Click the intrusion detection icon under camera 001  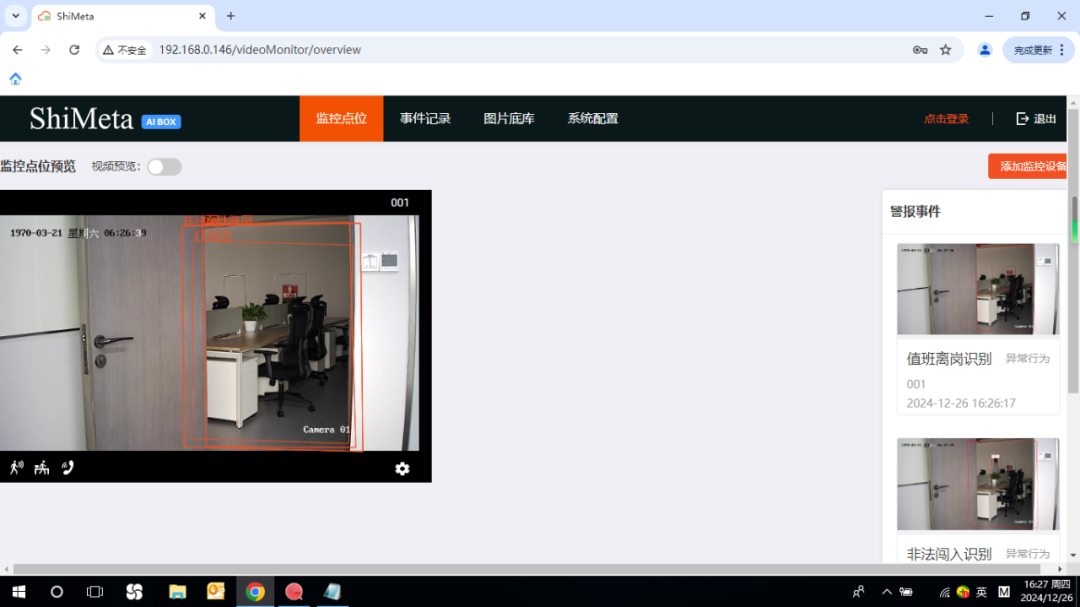coord(17,468)
